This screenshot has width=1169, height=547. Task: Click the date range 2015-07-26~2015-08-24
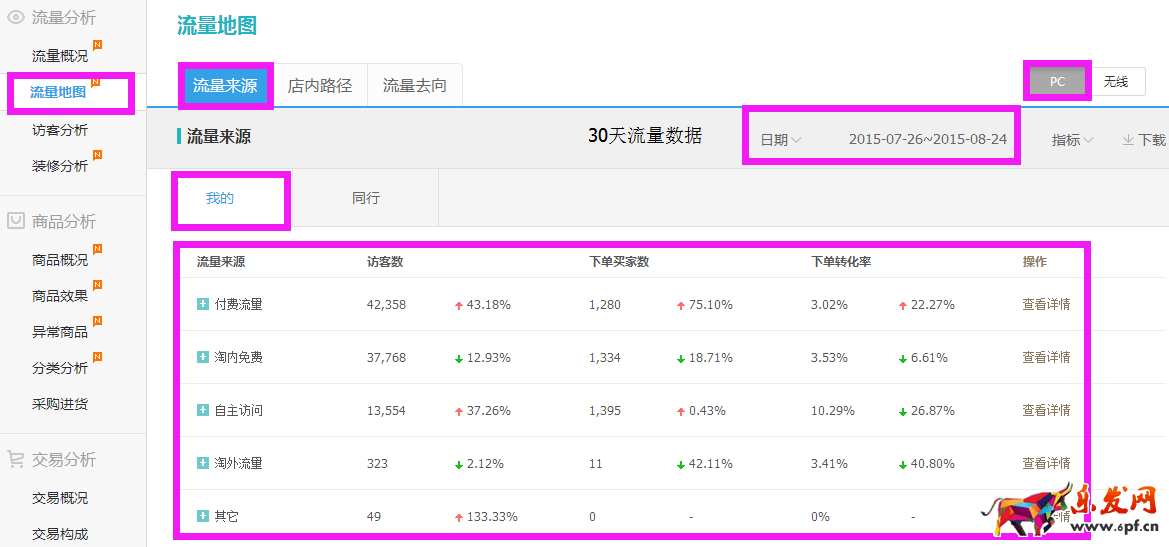click(927, 139)
